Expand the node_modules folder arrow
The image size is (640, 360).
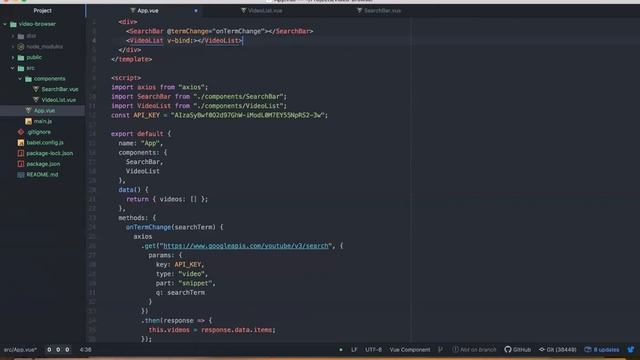(x=13, y=47)
